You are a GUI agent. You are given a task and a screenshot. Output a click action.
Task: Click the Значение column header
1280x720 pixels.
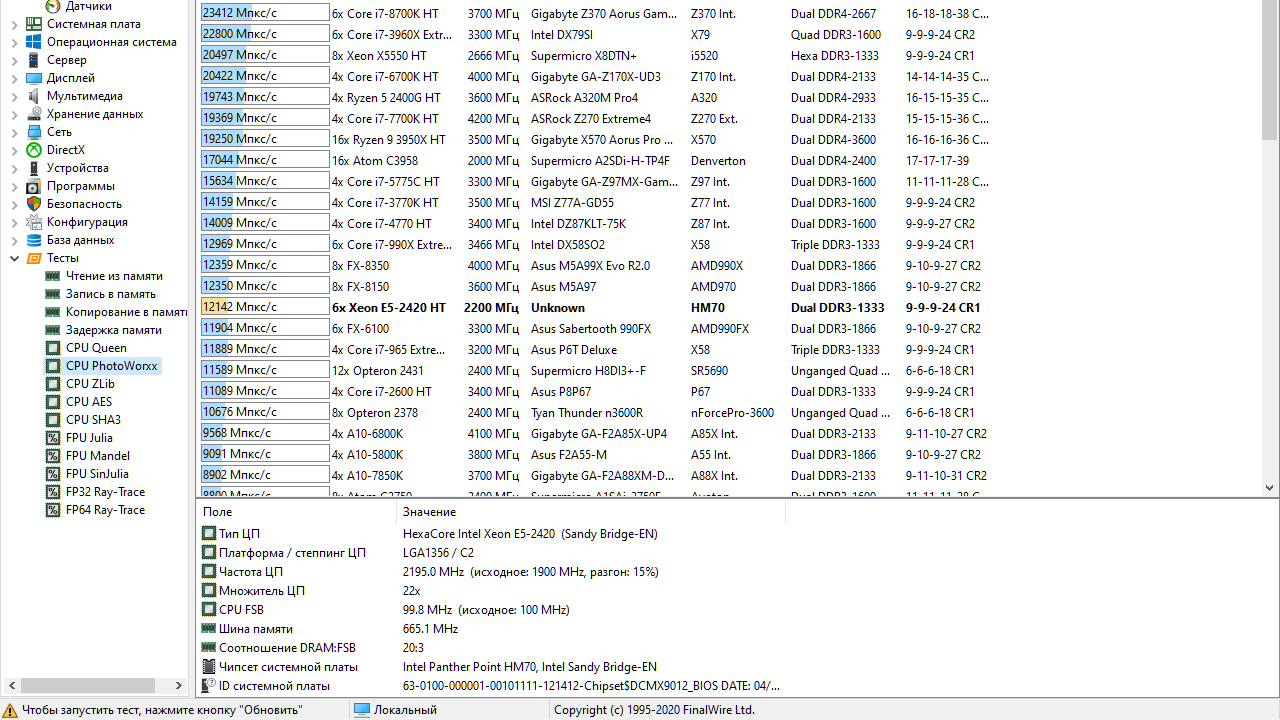(x=590, y=512)
